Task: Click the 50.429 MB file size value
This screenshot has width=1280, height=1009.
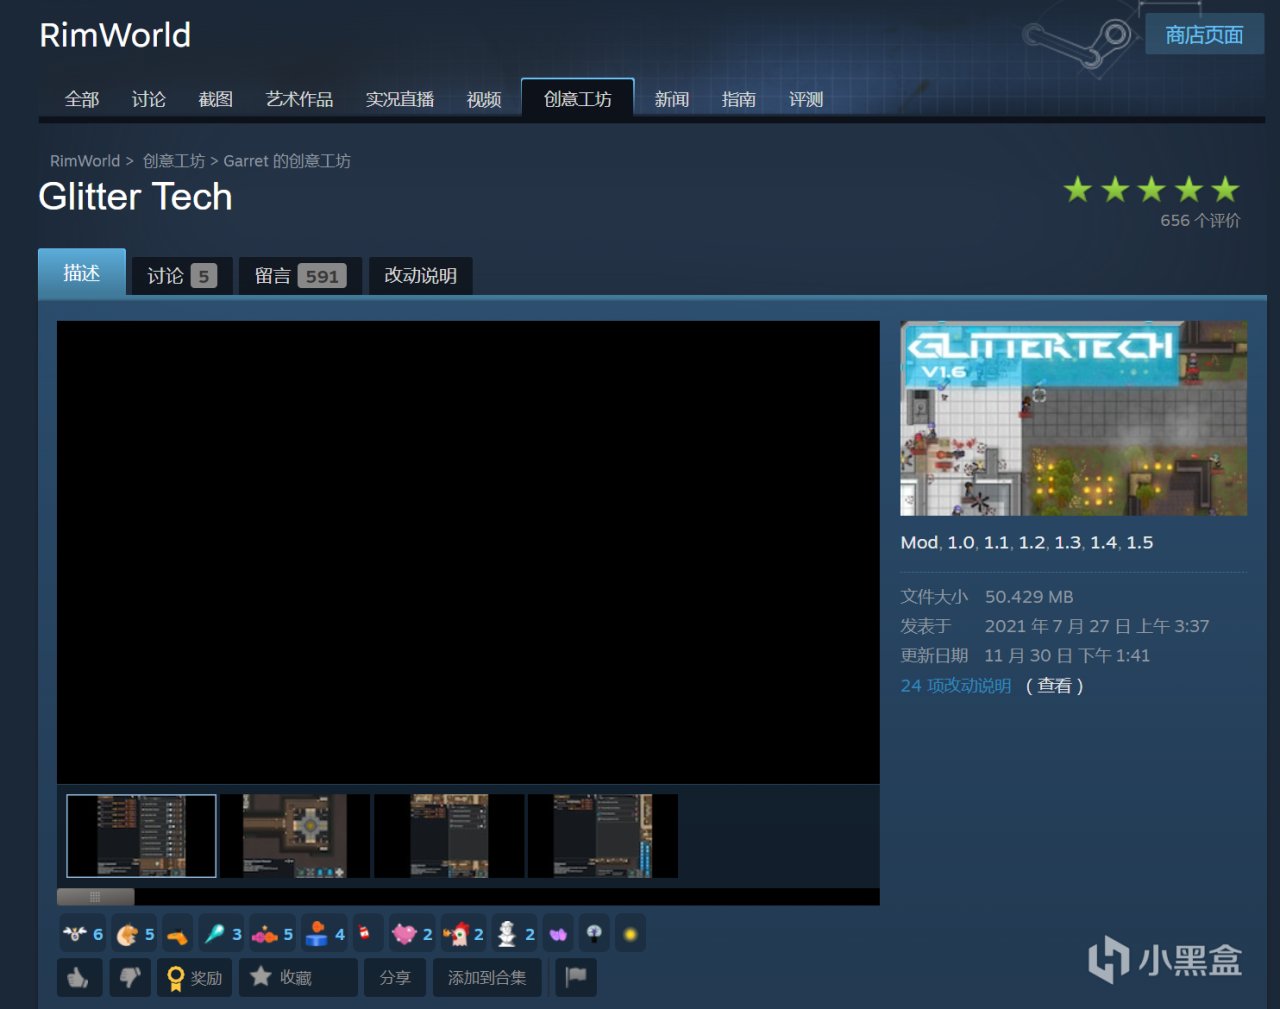Action: pos(1029,597)
